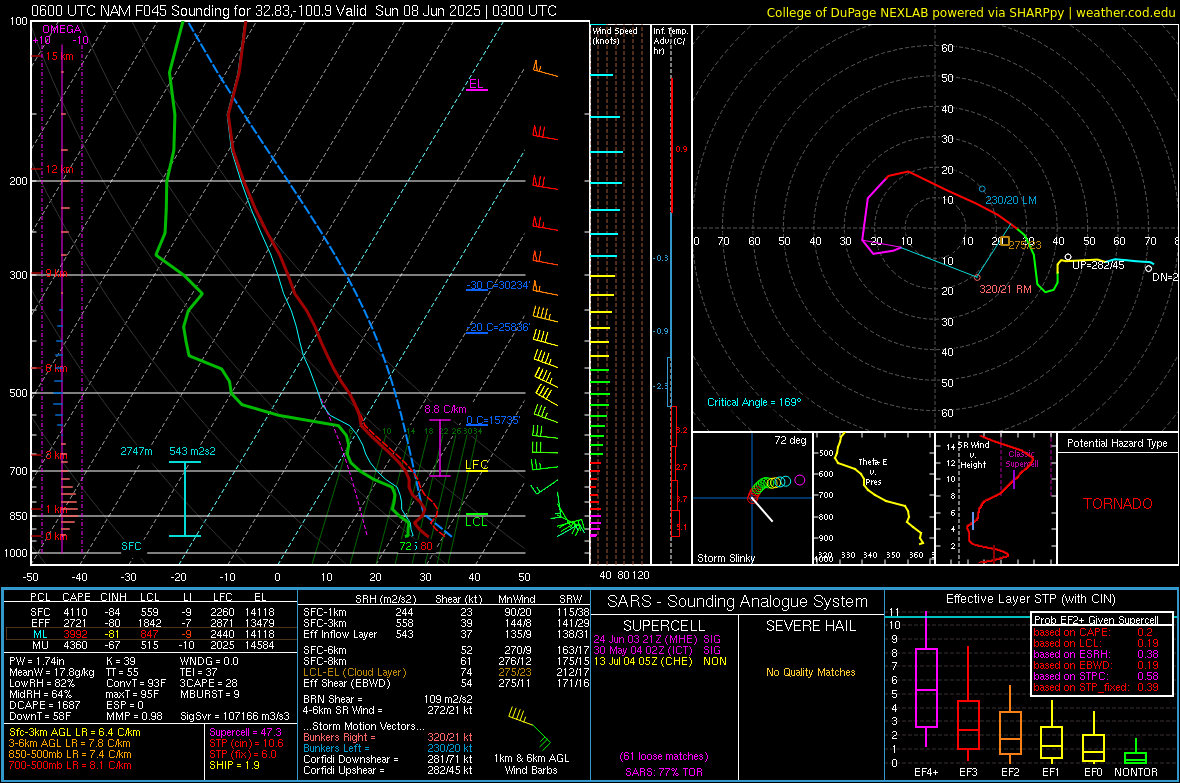Click the STP (cin) = 10.6 parameter

point(246,743)
